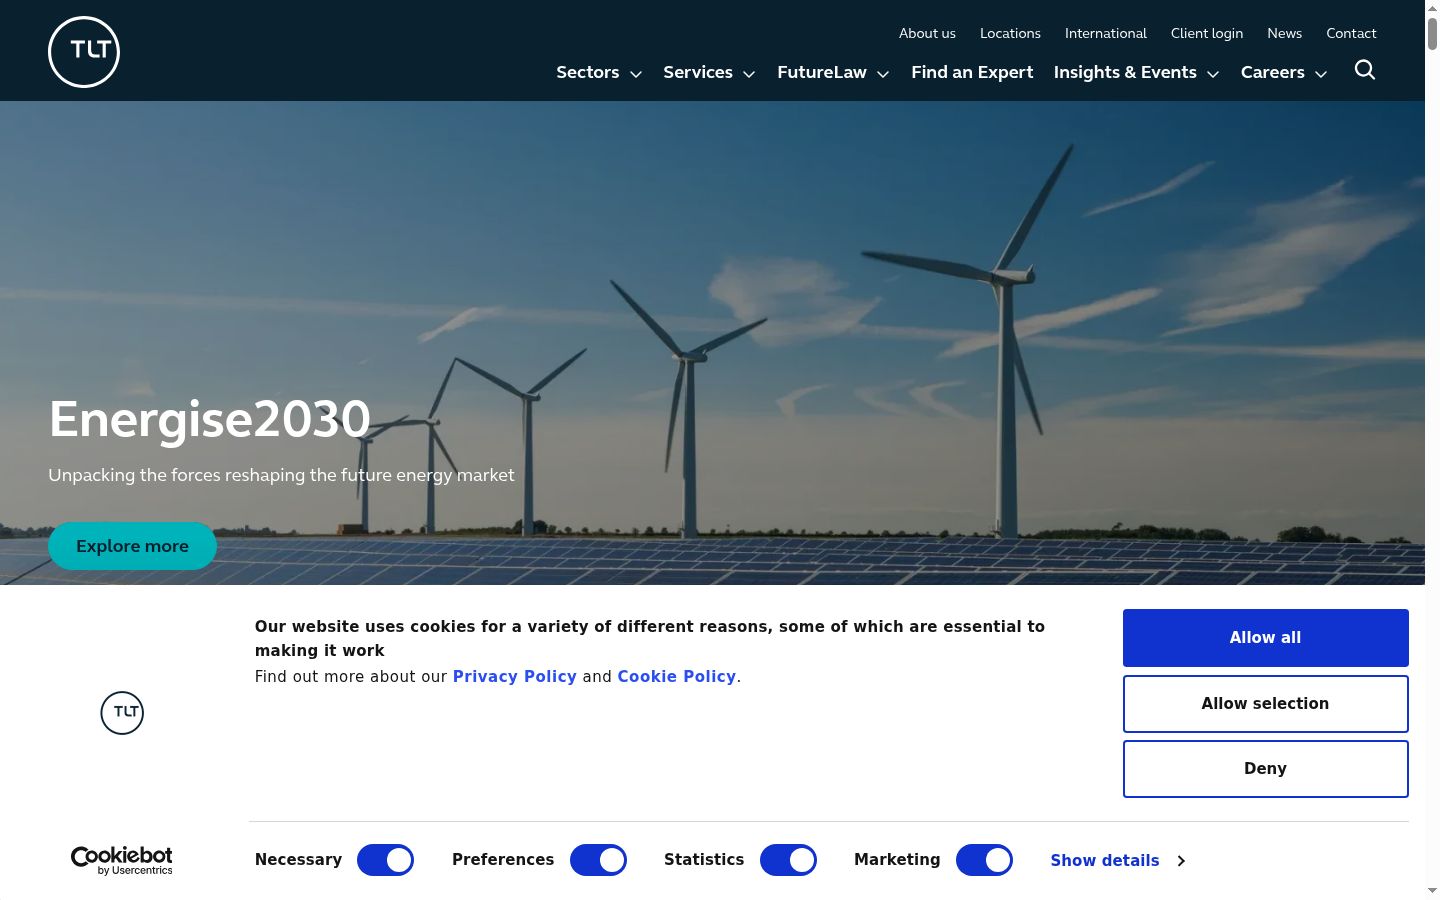
Task: Click the Energise2030 hero heading
Action: coord(210,419)
